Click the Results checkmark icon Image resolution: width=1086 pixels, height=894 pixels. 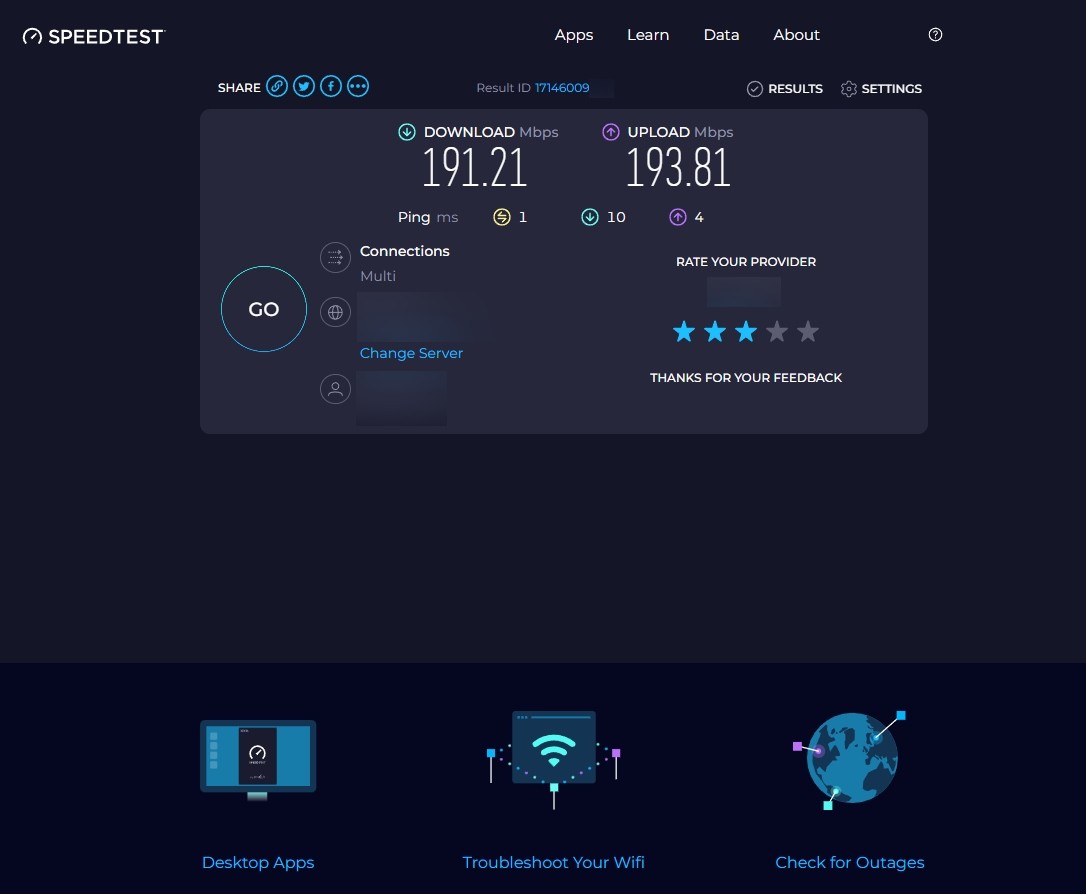point(755,89)
